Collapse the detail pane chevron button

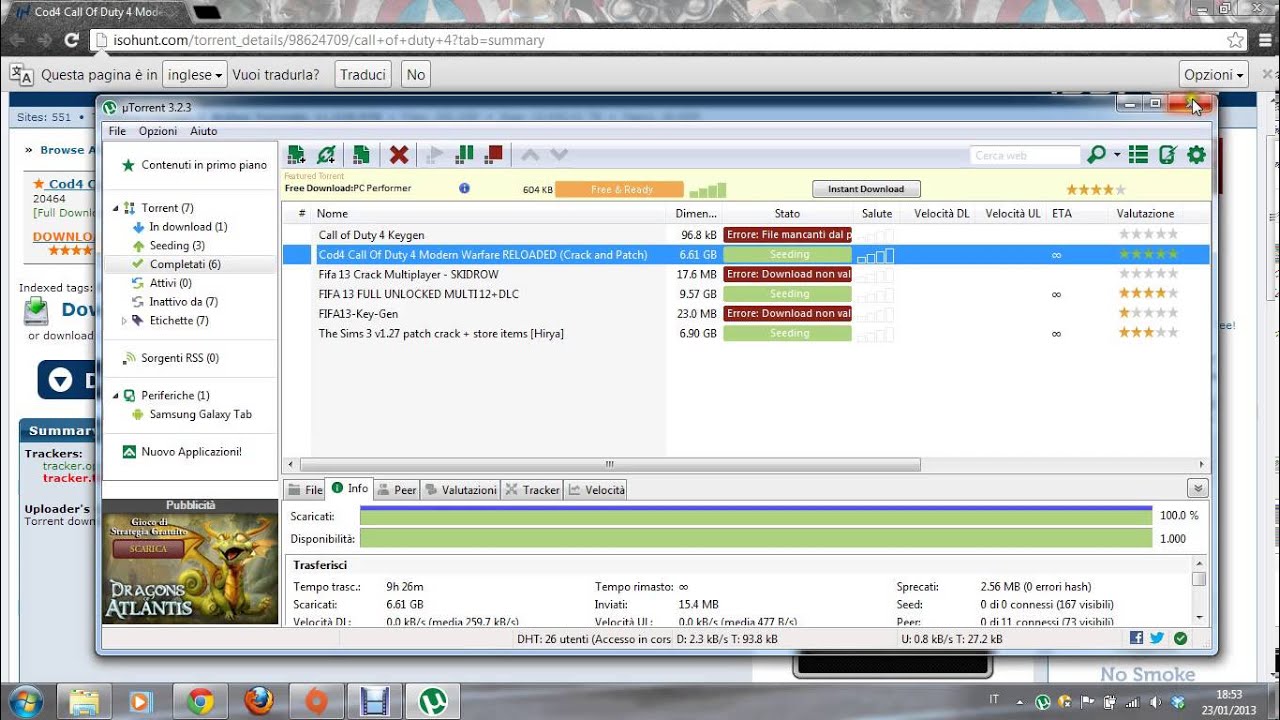pos(1197,488)
